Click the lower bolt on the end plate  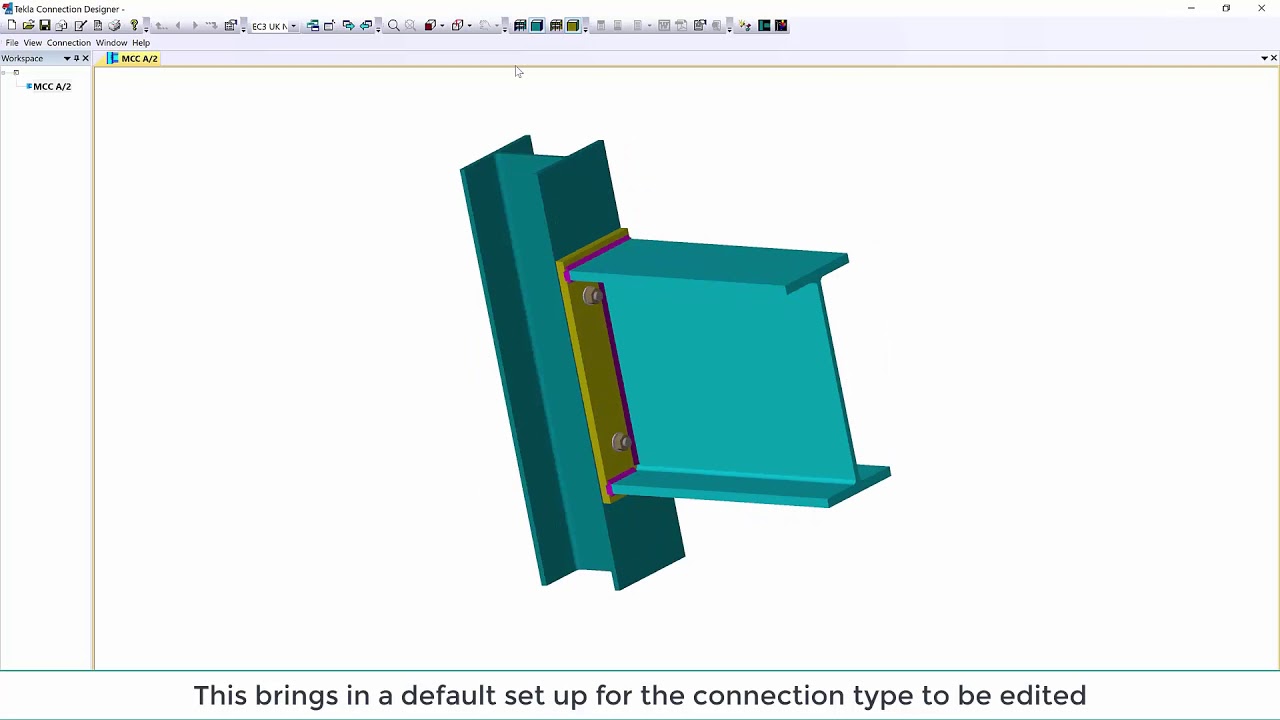621,442
